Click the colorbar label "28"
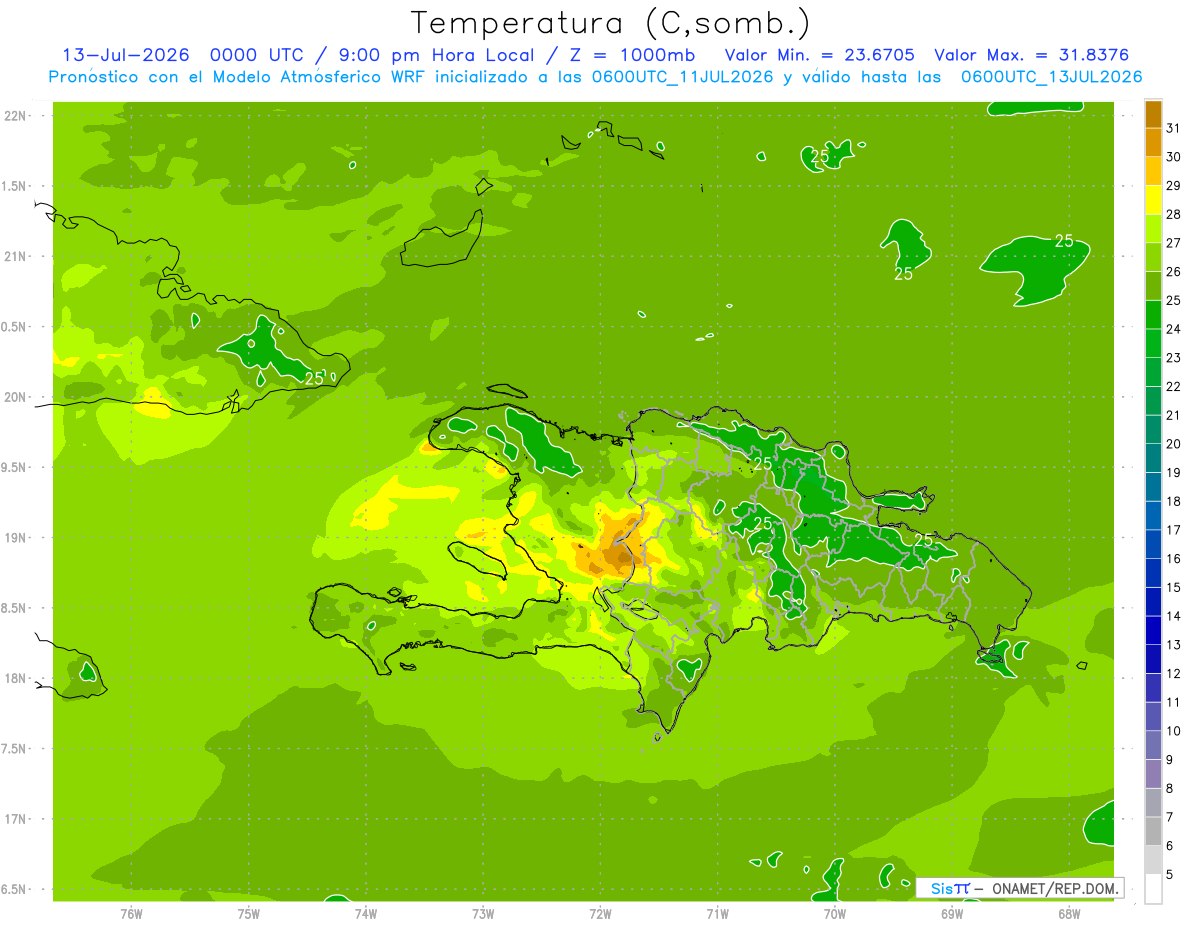 (1173, 214)
